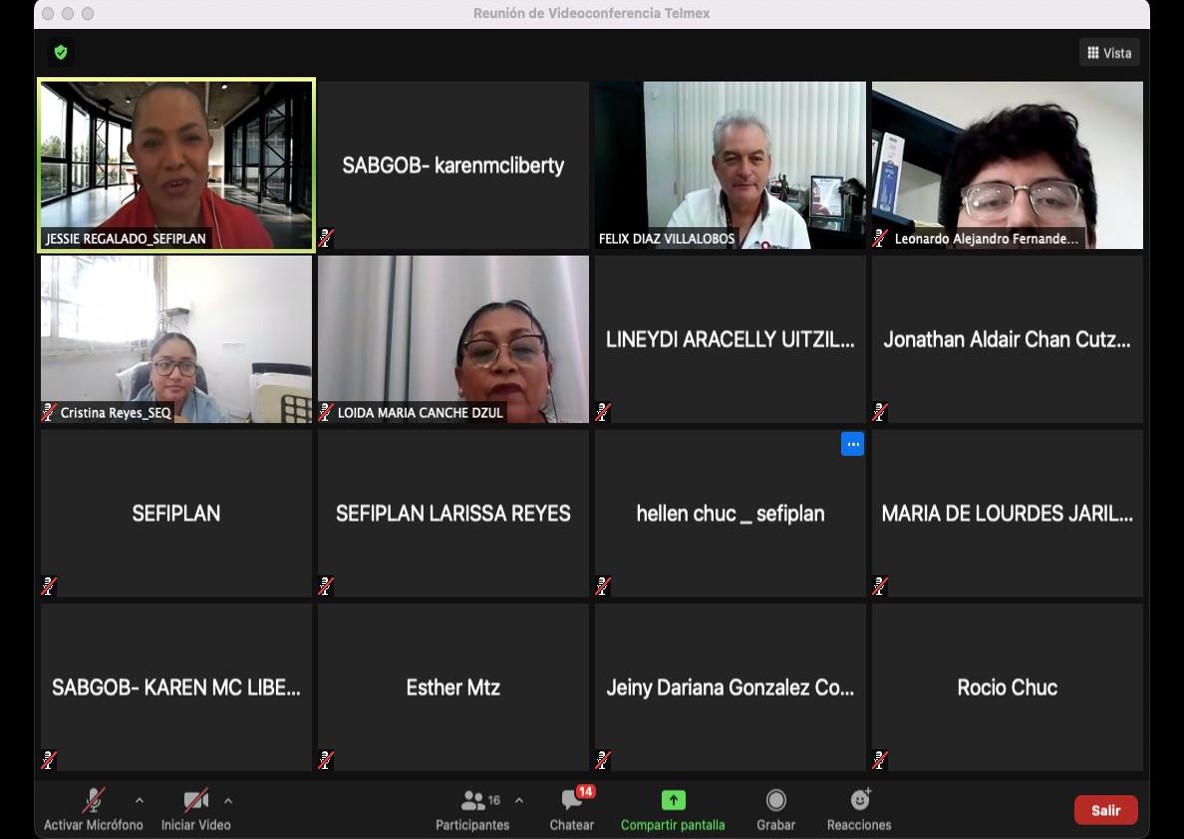The width and height of the screenshot is (1184, 839).
Task: Open the Vista layout menu
Action: pos(1109,53)
